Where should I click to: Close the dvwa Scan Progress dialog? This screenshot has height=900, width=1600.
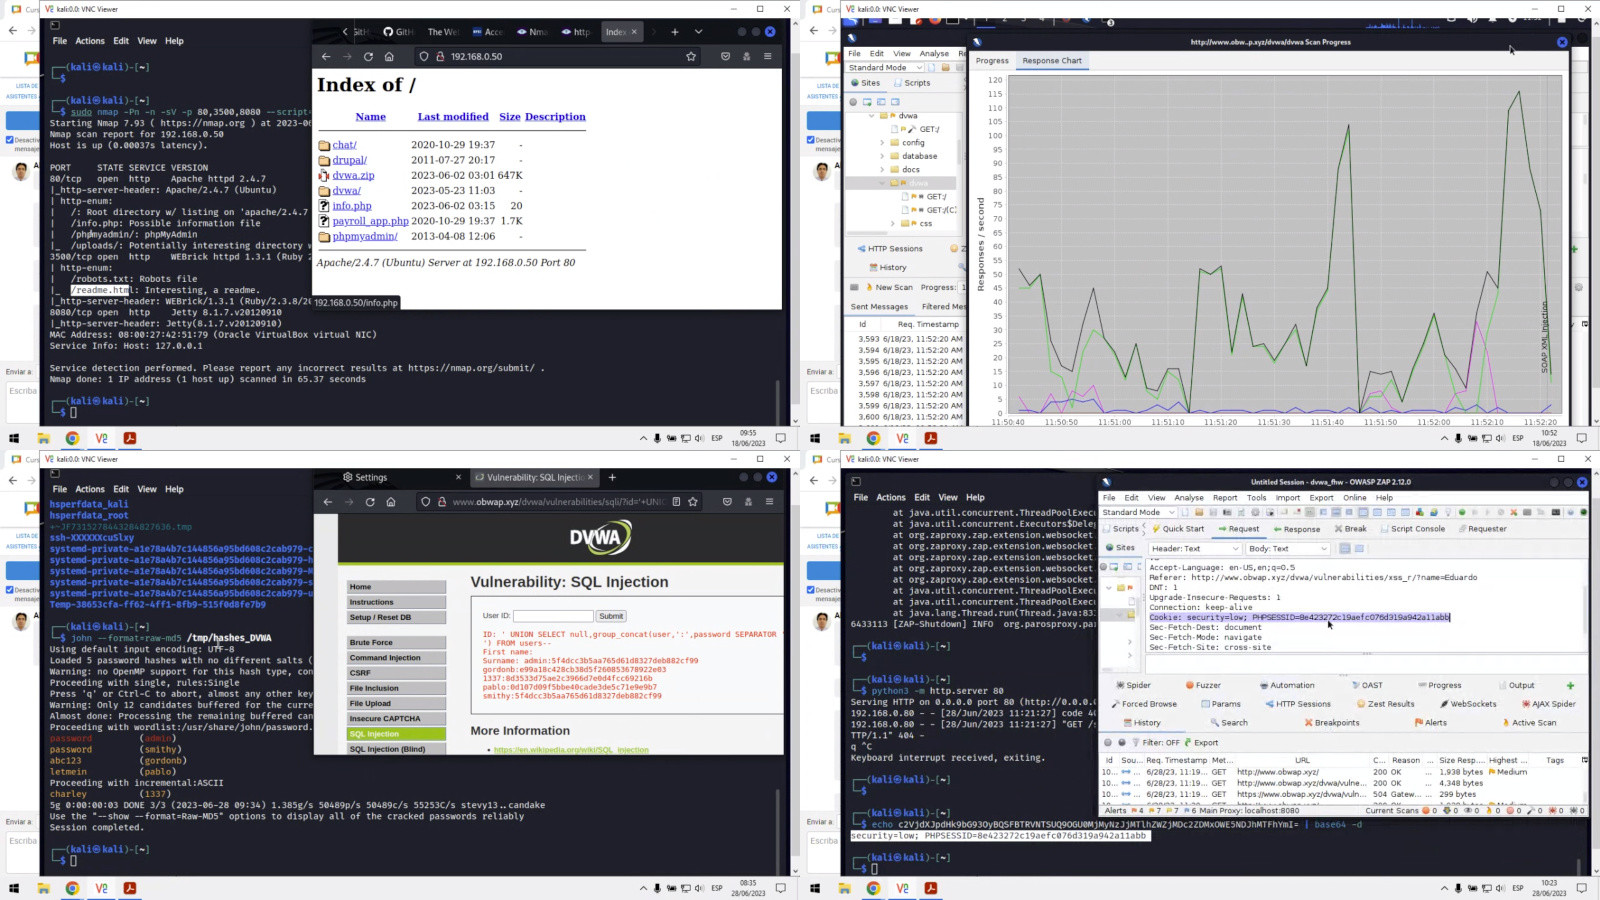tap(1562, 42)
